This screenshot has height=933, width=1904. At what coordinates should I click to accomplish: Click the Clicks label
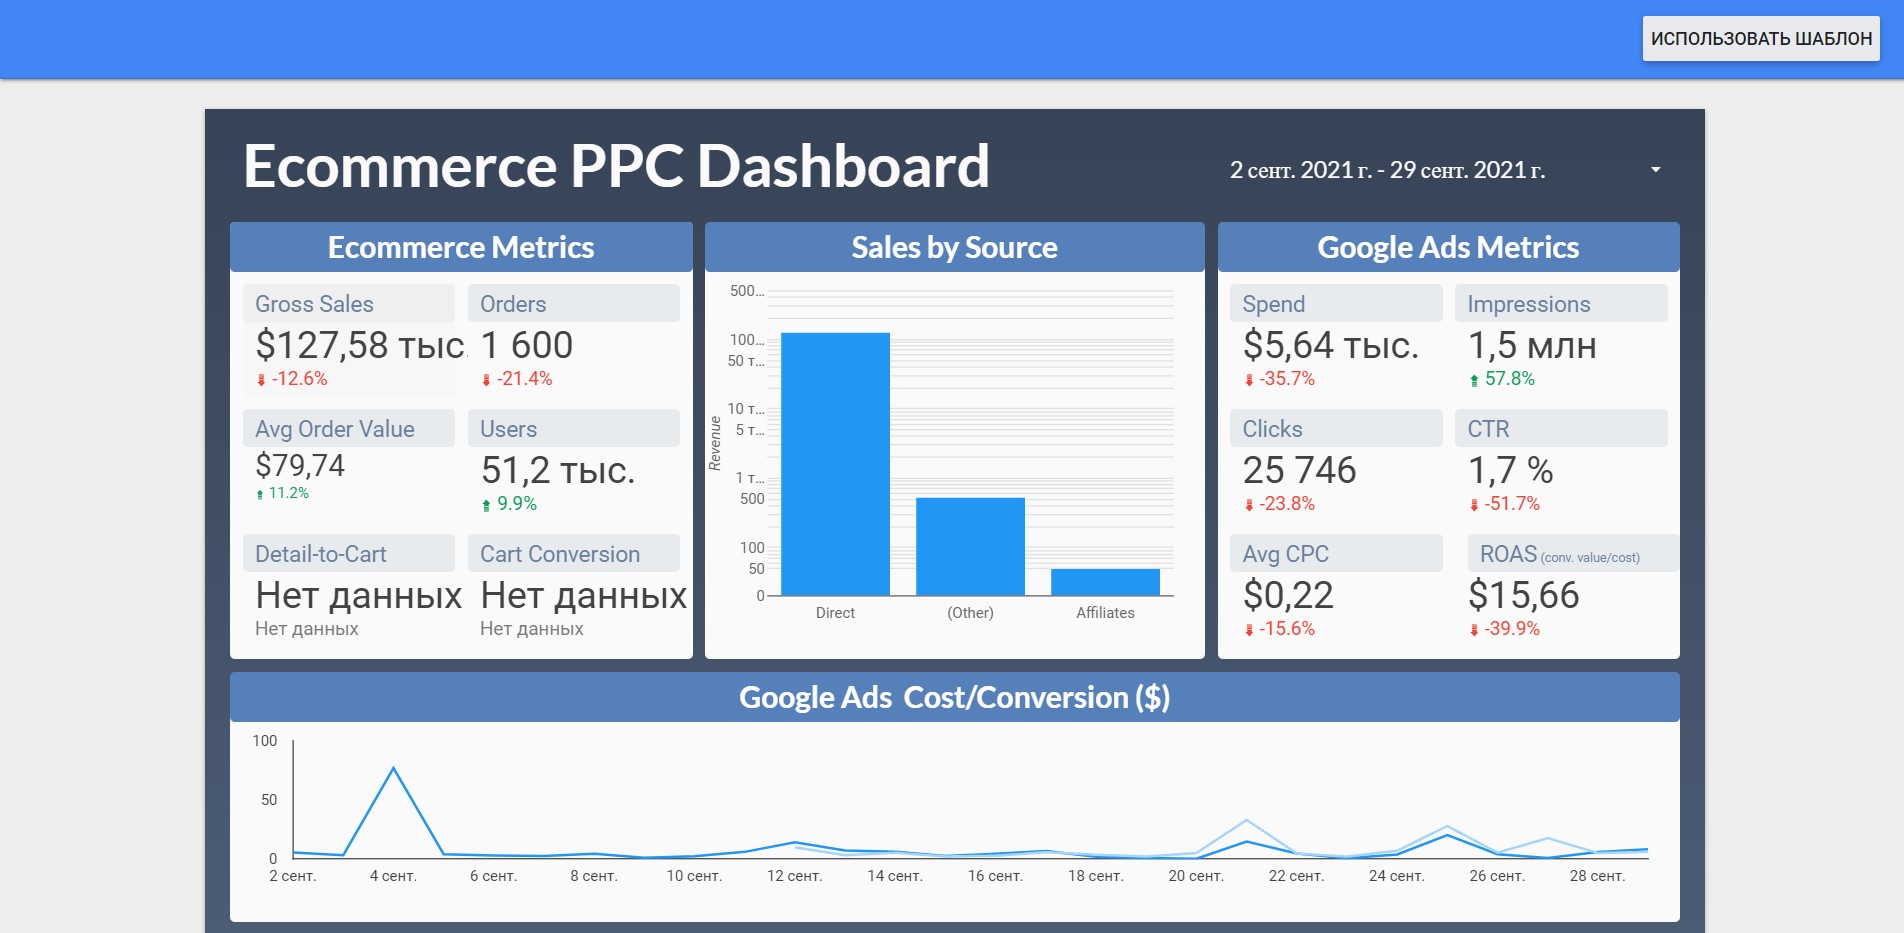pyautogui.click(x=1272, y=429)
